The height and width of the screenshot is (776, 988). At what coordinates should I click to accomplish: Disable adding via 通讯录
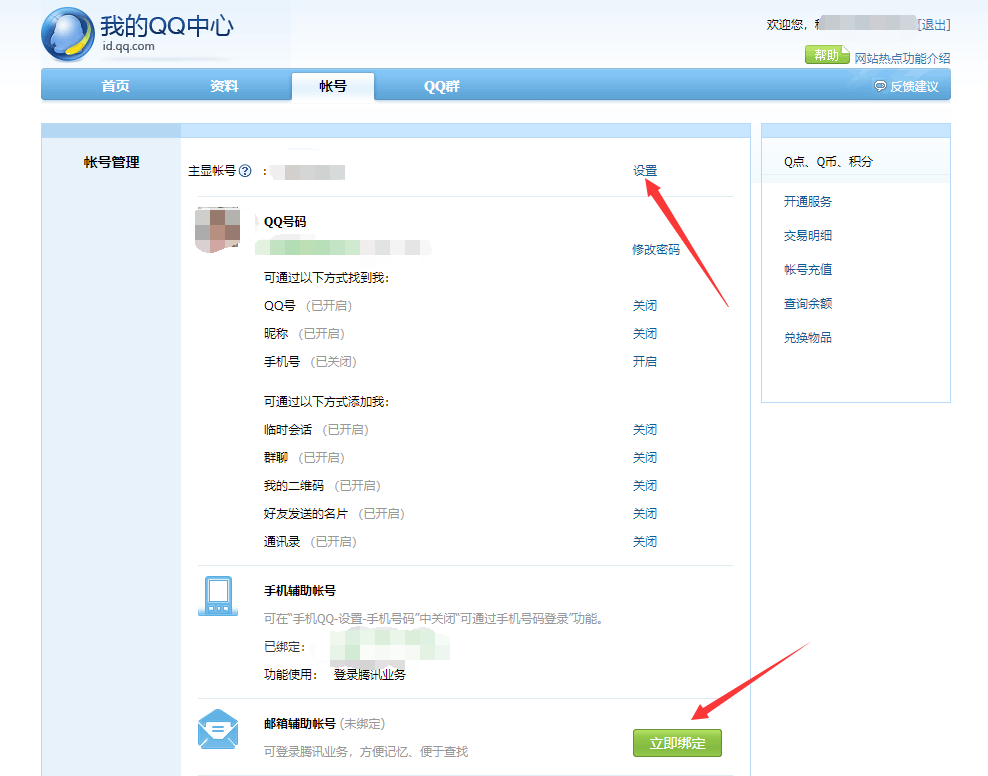pos(645,542)
